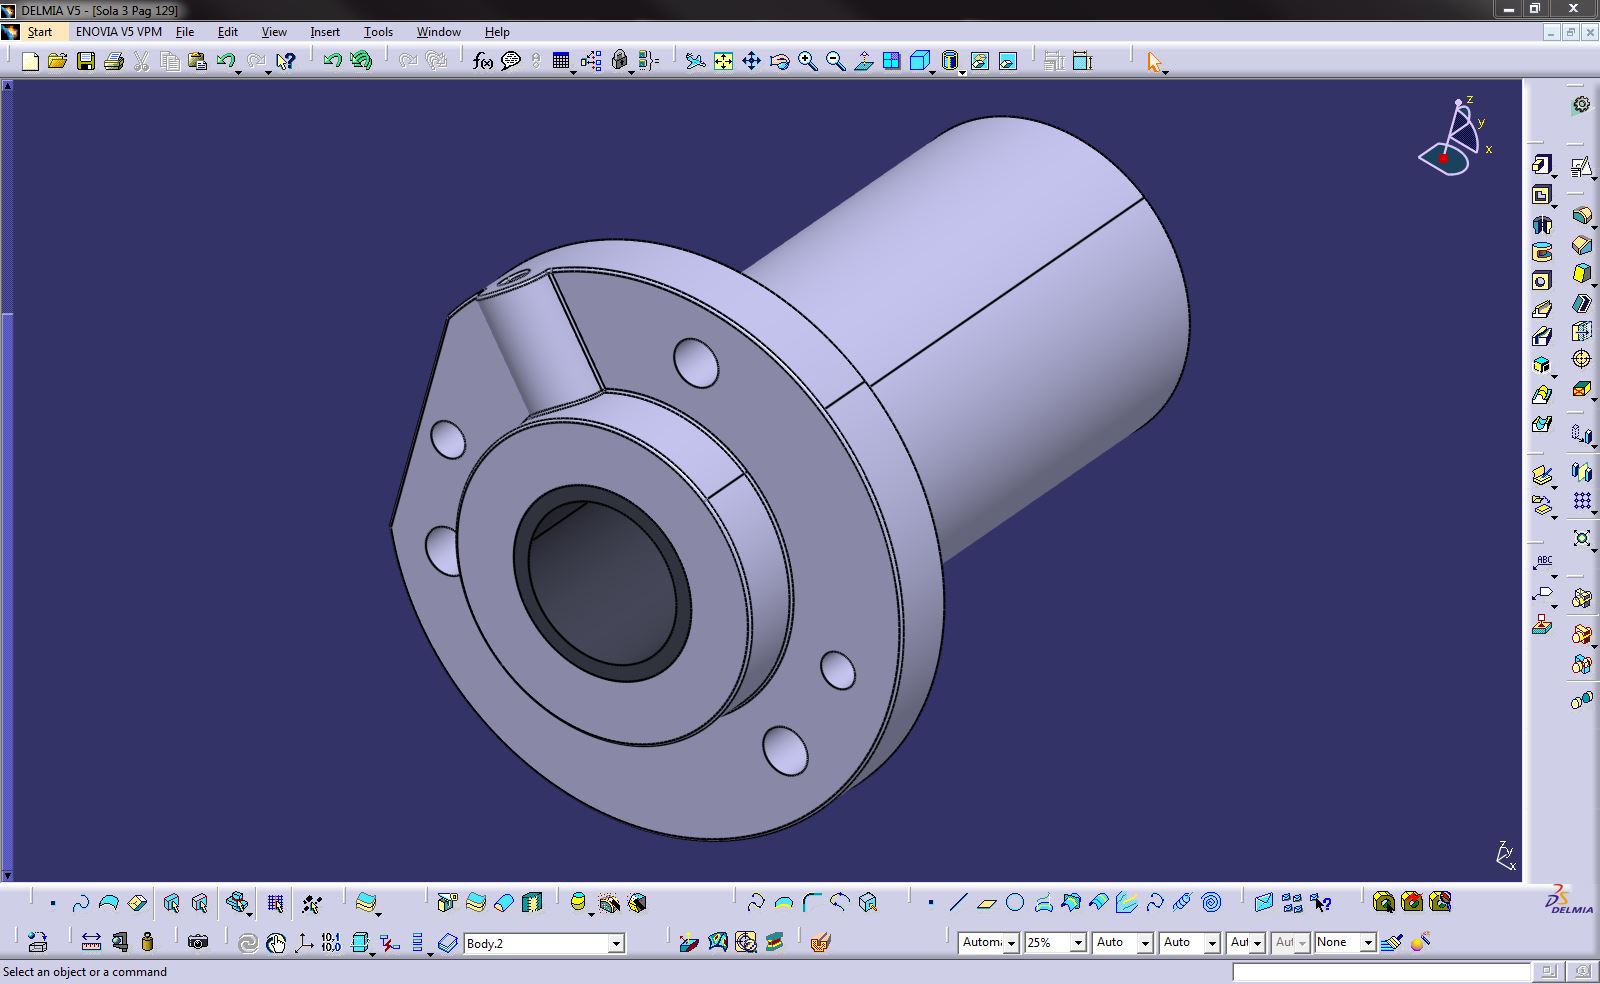Screen dimensions: 1600x984
Task: Click the Fit All In icon
Action: tap(723, 61)
